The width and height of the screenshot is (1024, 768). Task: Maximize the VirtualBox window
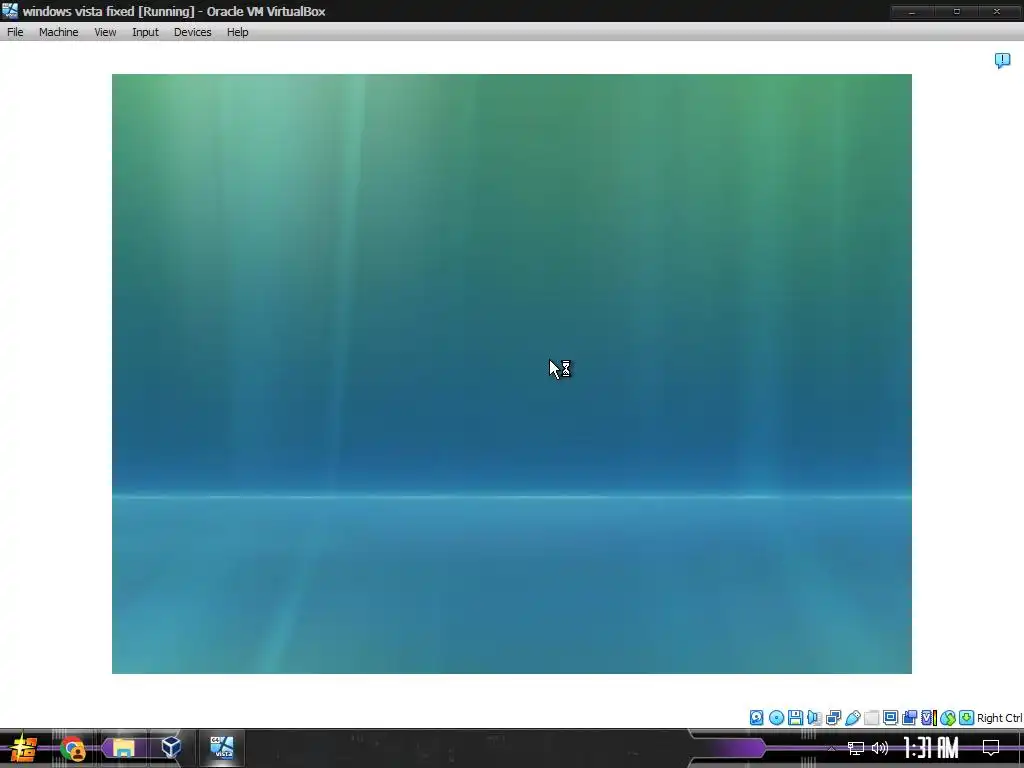(957, 11)
